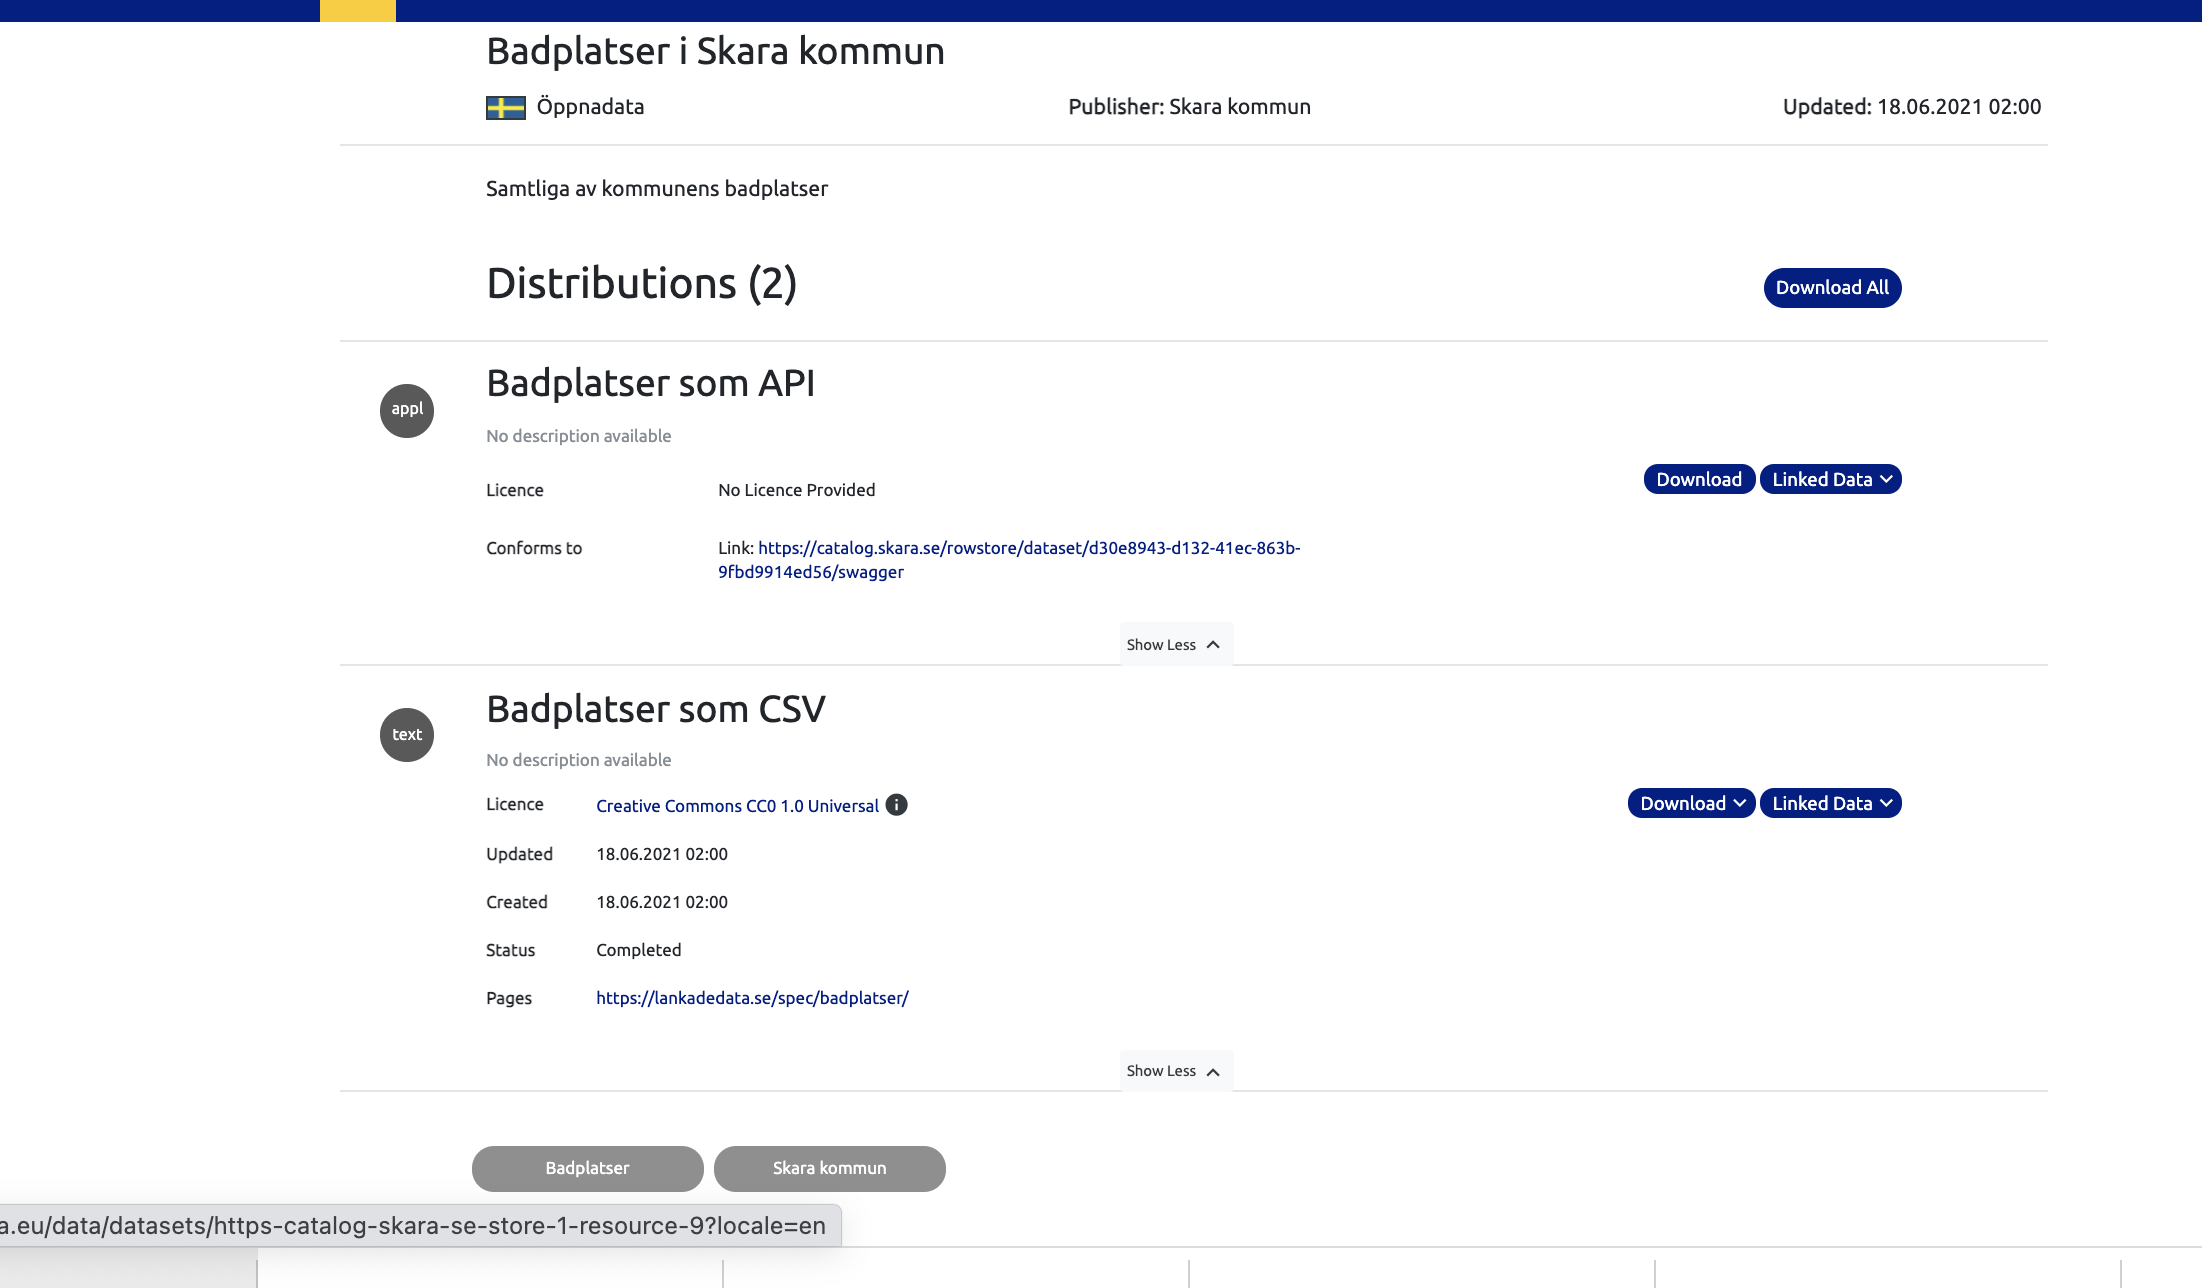
Task: Click the Öppnadata catalogue label
Action: (x=590, y=107)
